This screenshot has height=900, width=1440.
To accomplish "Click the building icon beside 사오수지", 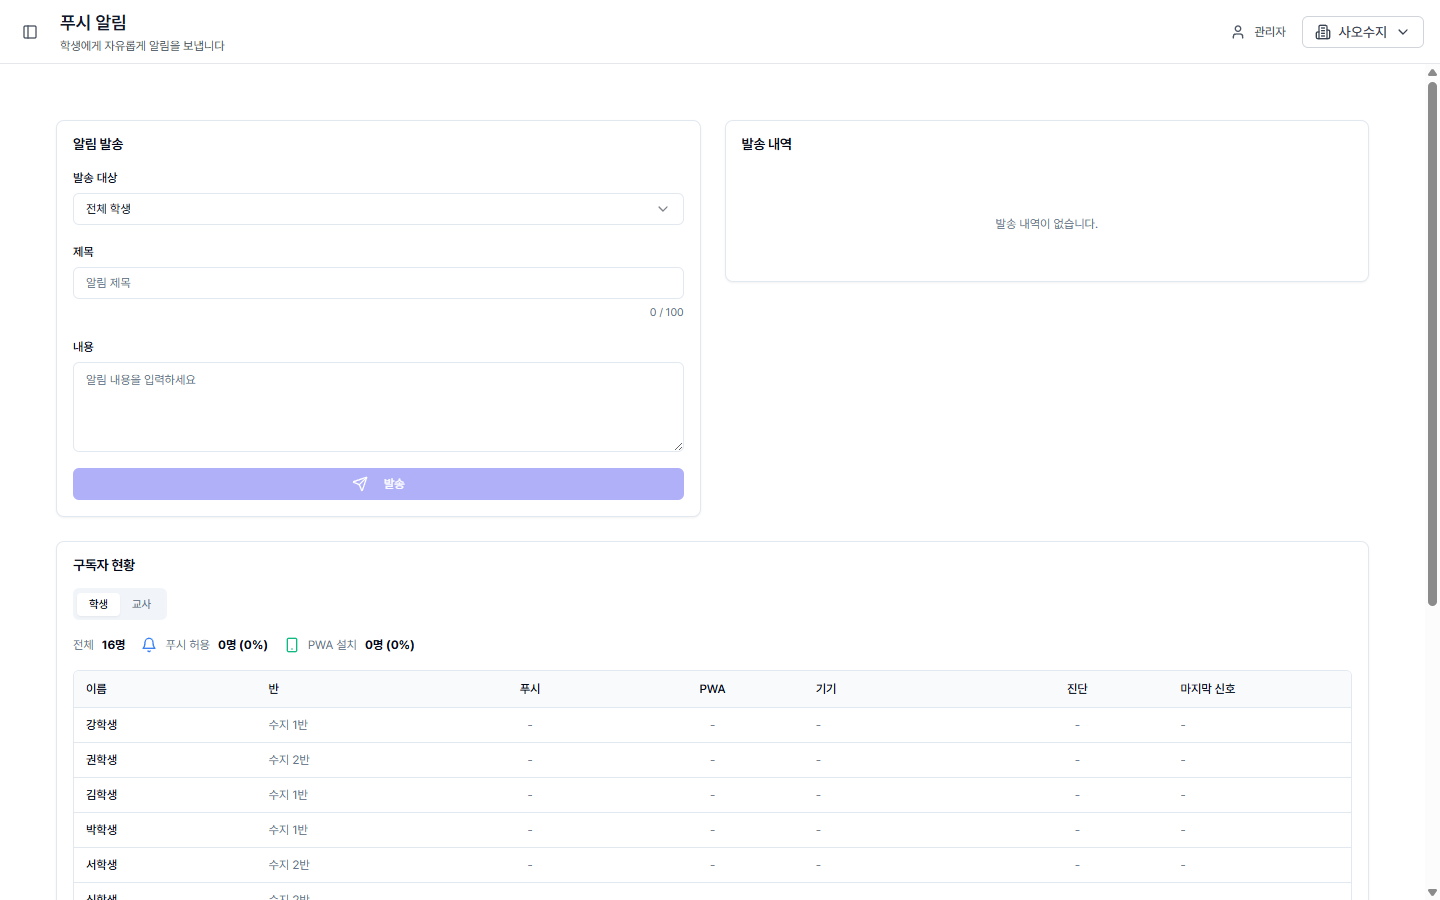I will tap(1323, 32).
